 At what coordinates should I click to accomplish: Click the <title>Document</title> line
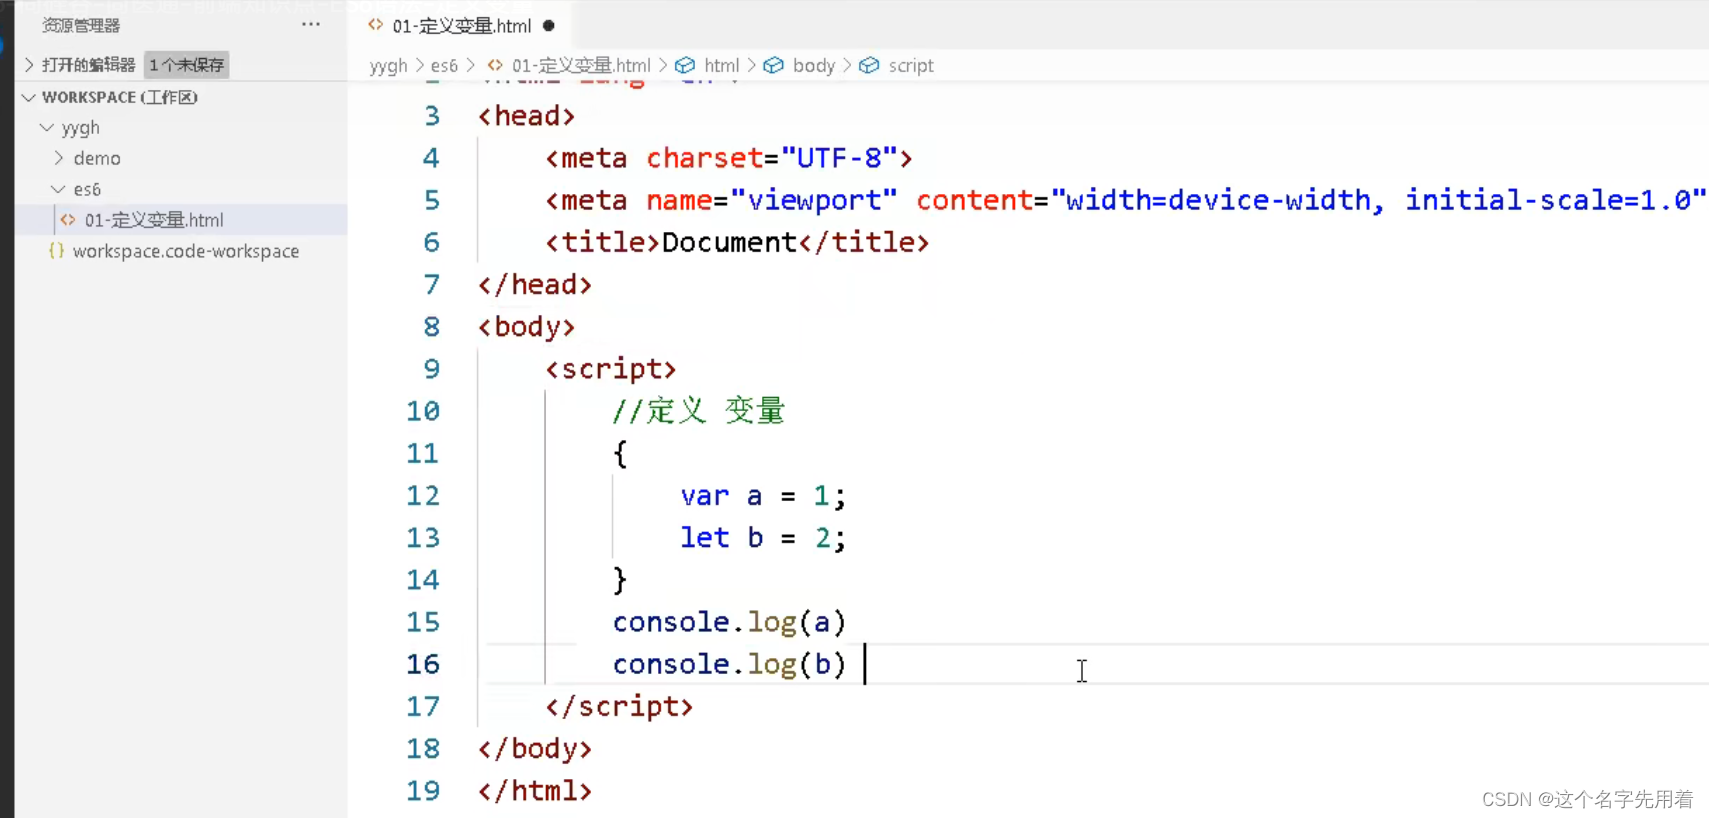pyautogui.click(x=737, y=242)
